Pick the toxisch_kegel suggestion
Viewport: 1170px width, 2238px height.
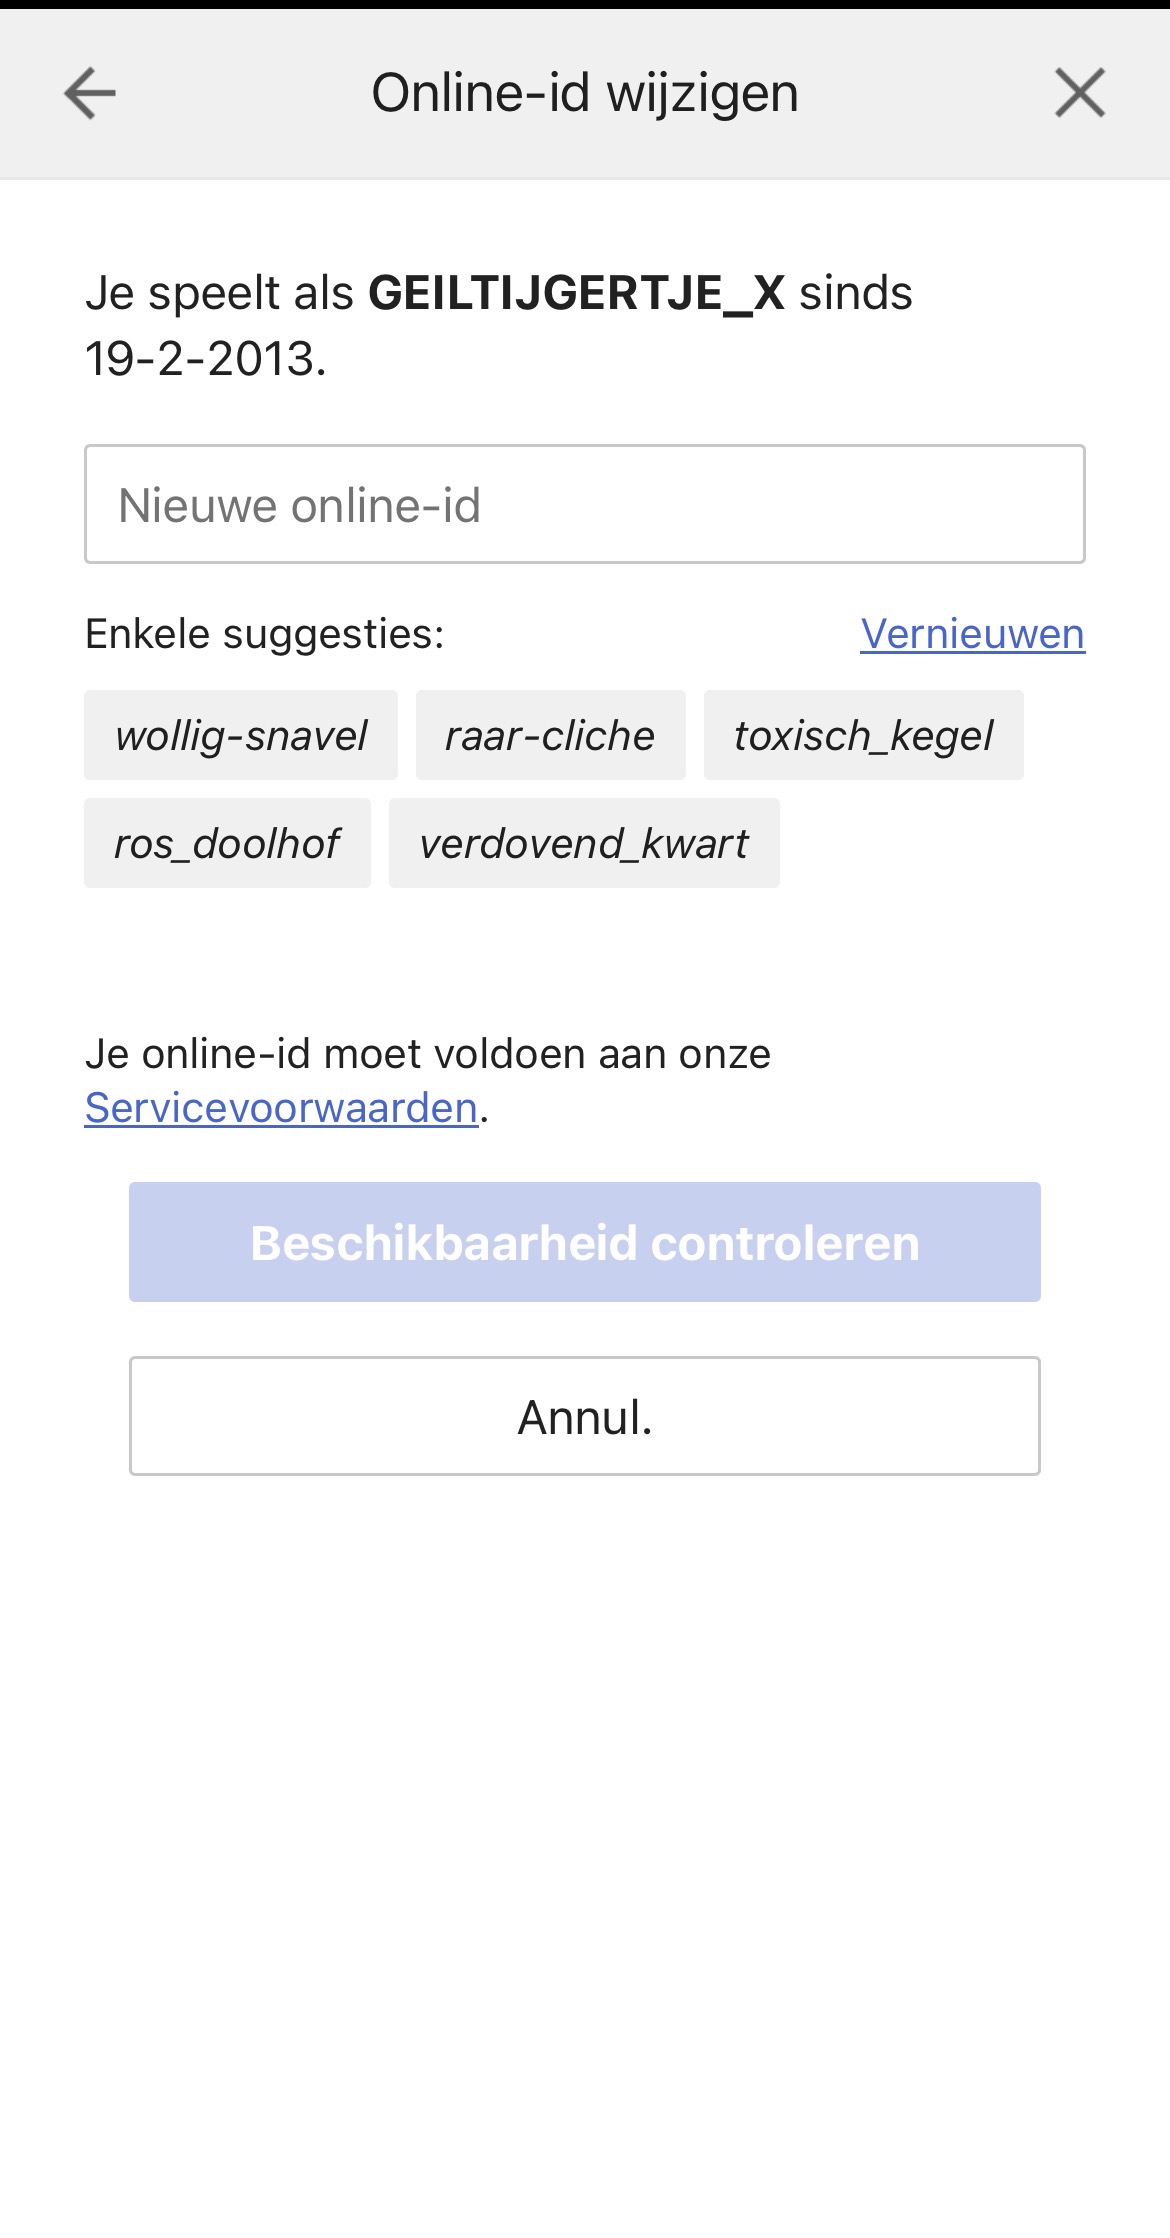(863, 736)
